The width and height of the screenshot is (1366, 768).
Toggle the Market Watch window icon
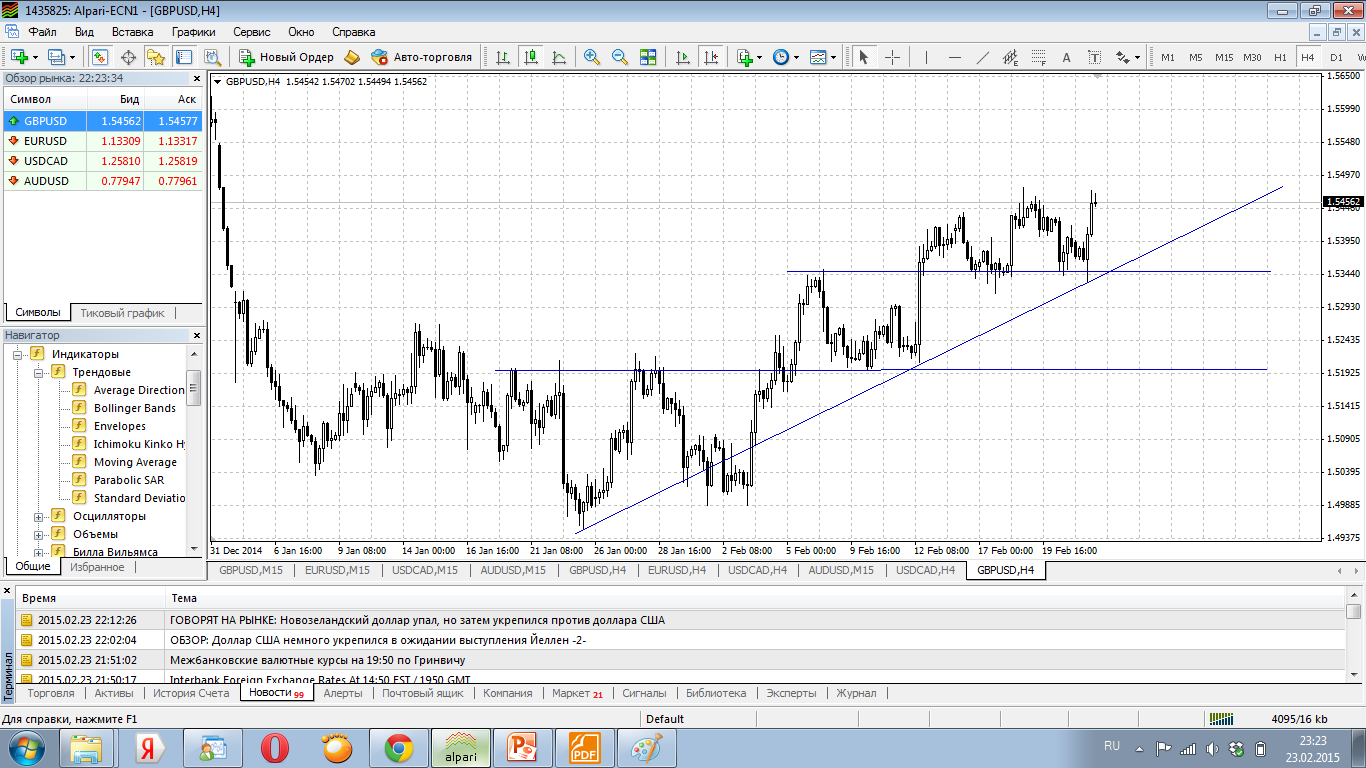click(100, 57)
